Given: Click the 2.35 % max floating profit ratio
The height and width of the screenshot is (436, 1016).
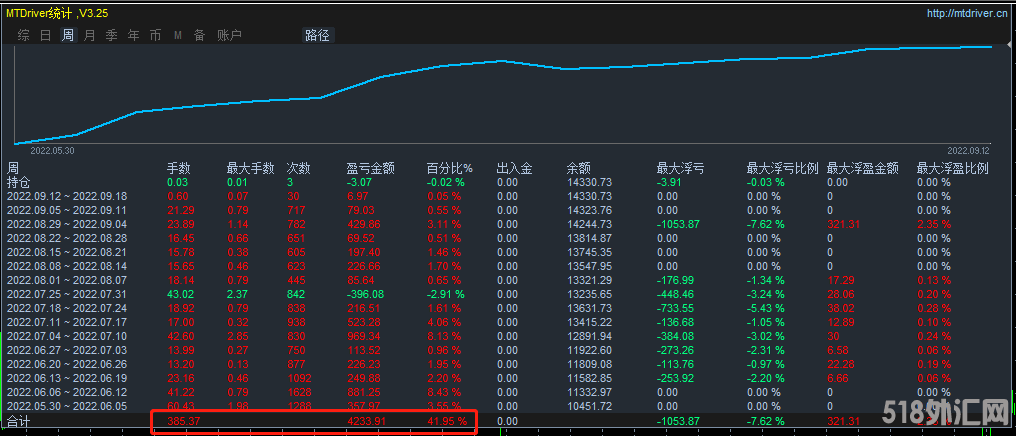Looking at the screenshot, I should point(934,224).
